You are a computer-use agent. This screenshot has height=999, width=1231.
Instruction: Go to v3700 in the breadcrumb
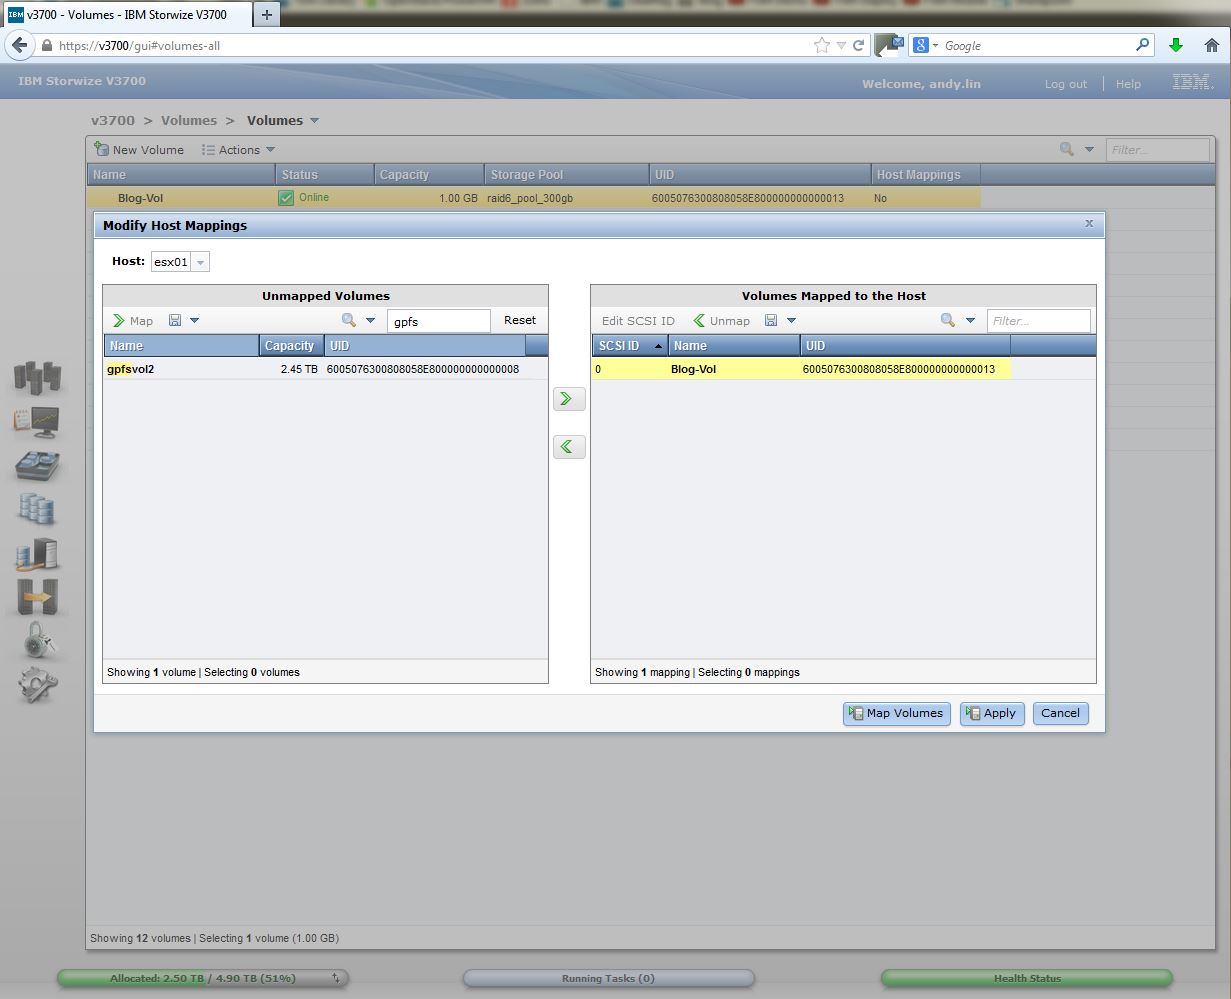(113, 121)
